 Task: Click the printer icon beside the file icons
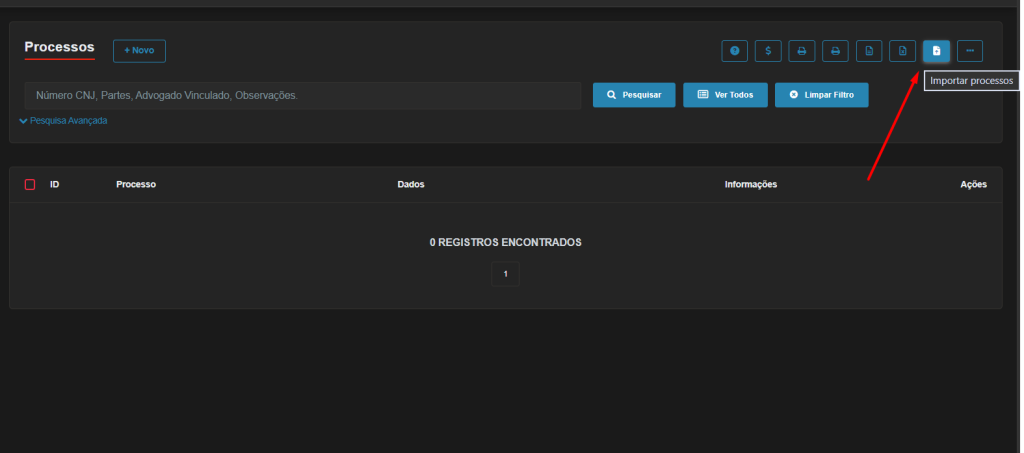pyautogui.click(x=835, y=51)
